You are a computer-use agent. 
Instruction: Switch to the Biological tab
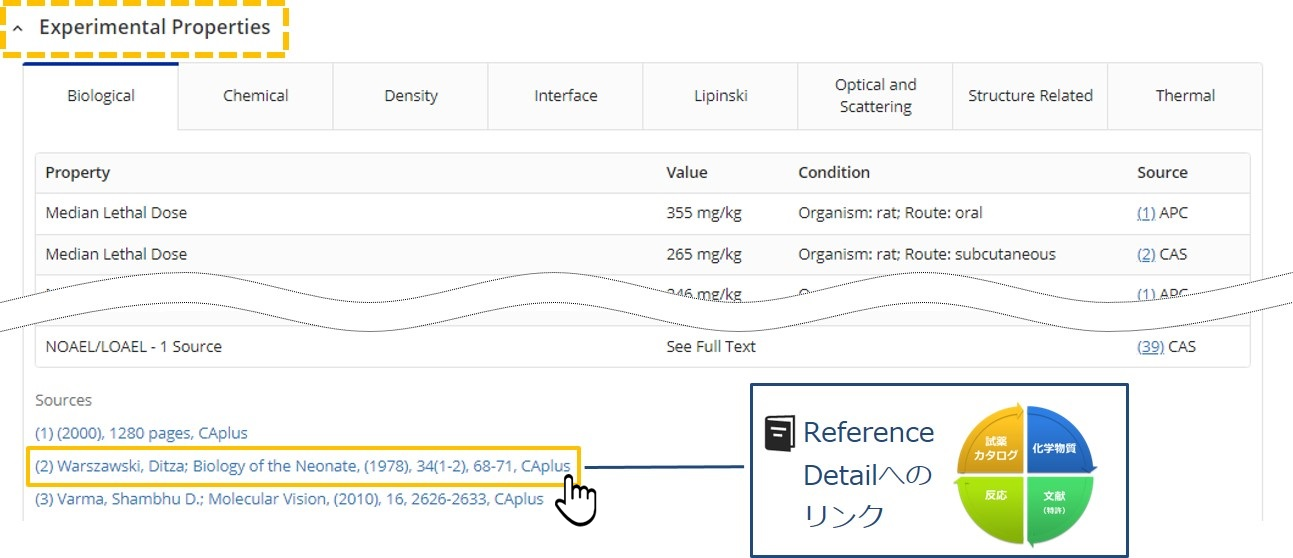pos(101,96)
